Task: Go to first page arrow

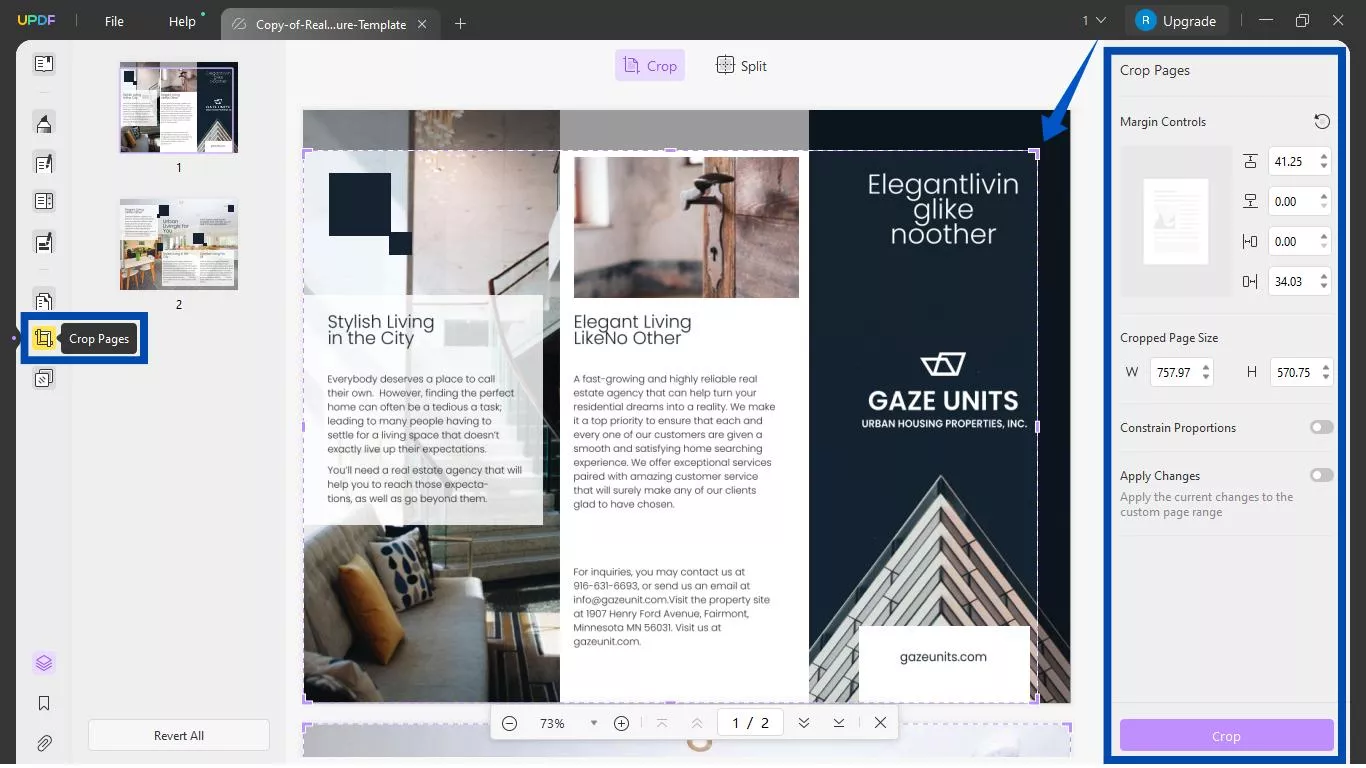Action: coord(661,723)
